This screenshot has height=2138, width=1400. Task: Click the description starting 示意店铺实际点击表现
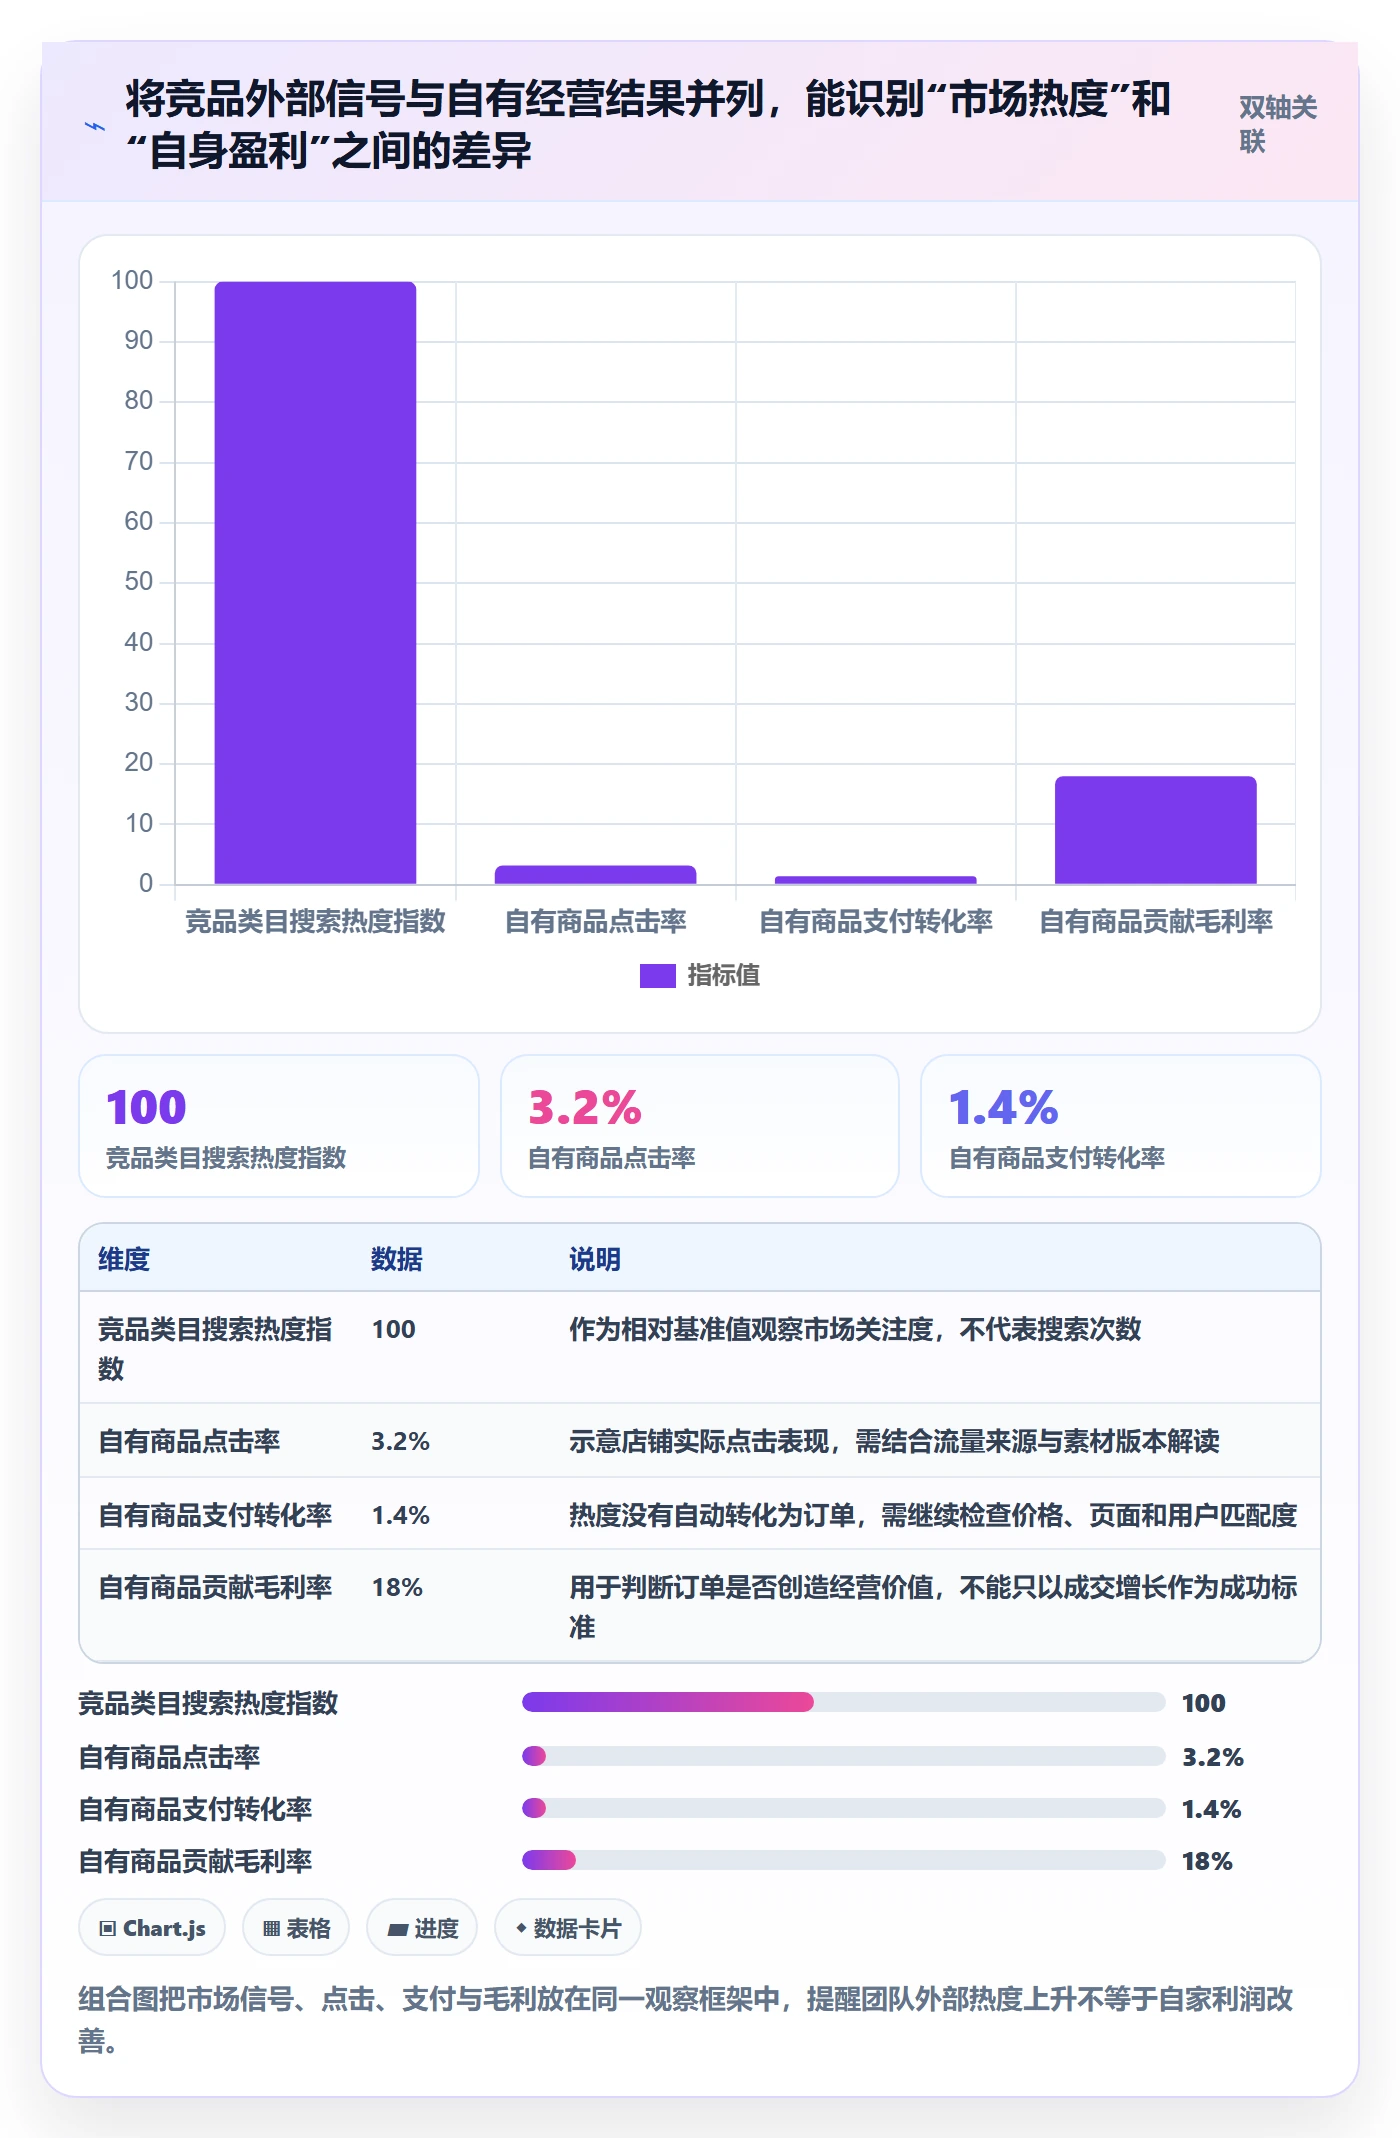[894, 1441]
